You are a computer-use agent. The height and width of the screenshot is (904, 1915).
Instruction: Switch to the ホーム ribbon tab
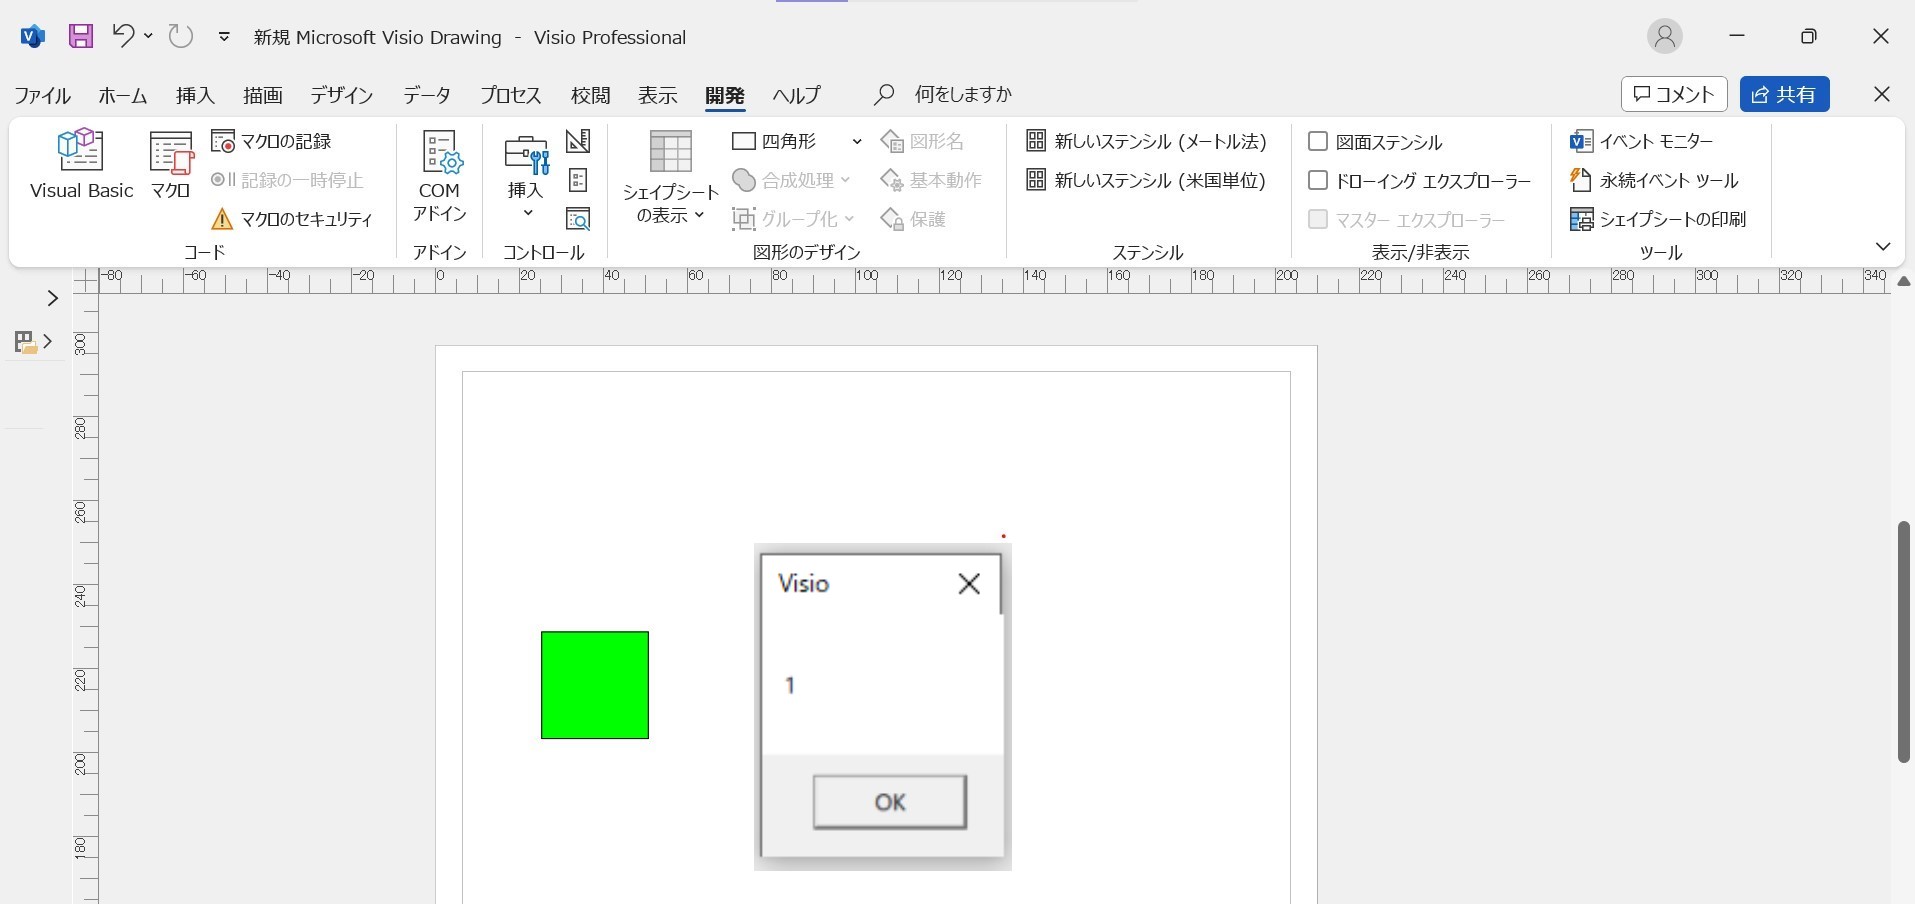(x=121, y=95)
